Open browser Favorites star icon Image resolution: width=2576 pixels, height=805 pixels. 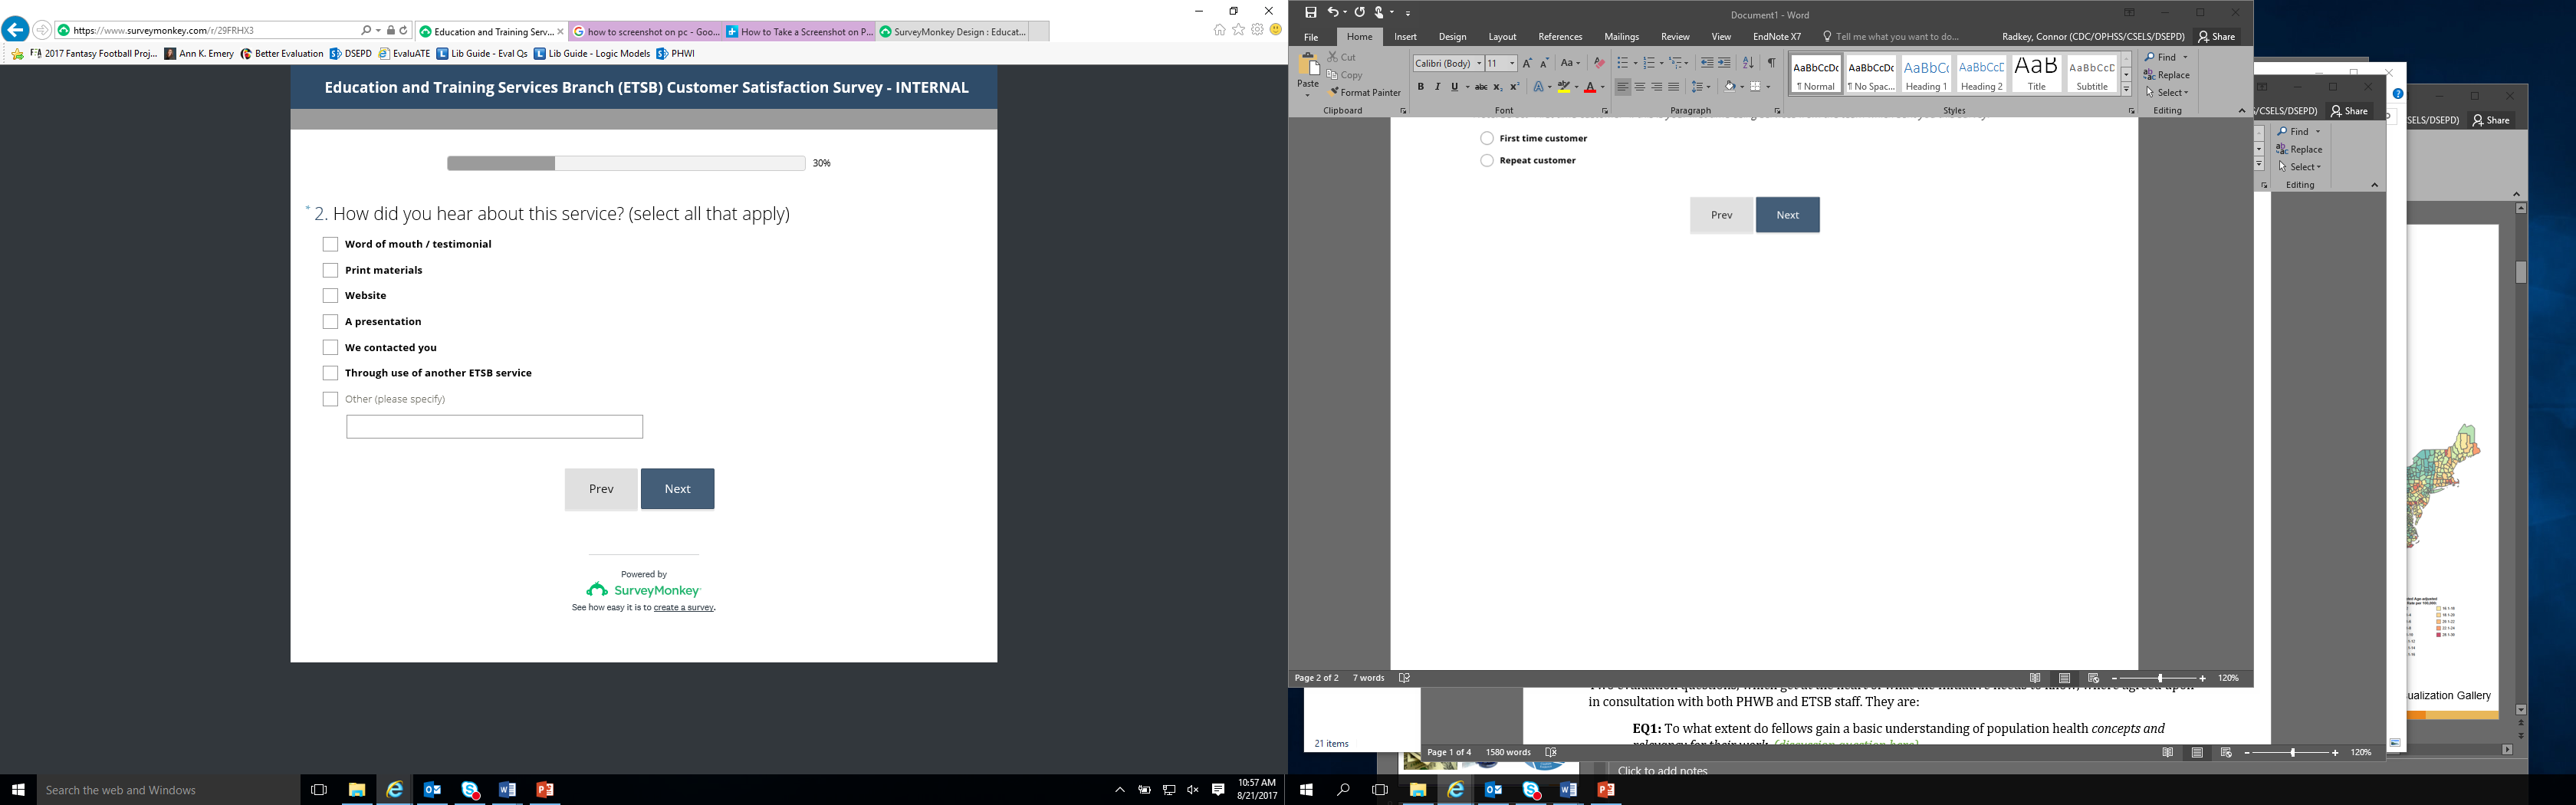tap(1239, 30)
